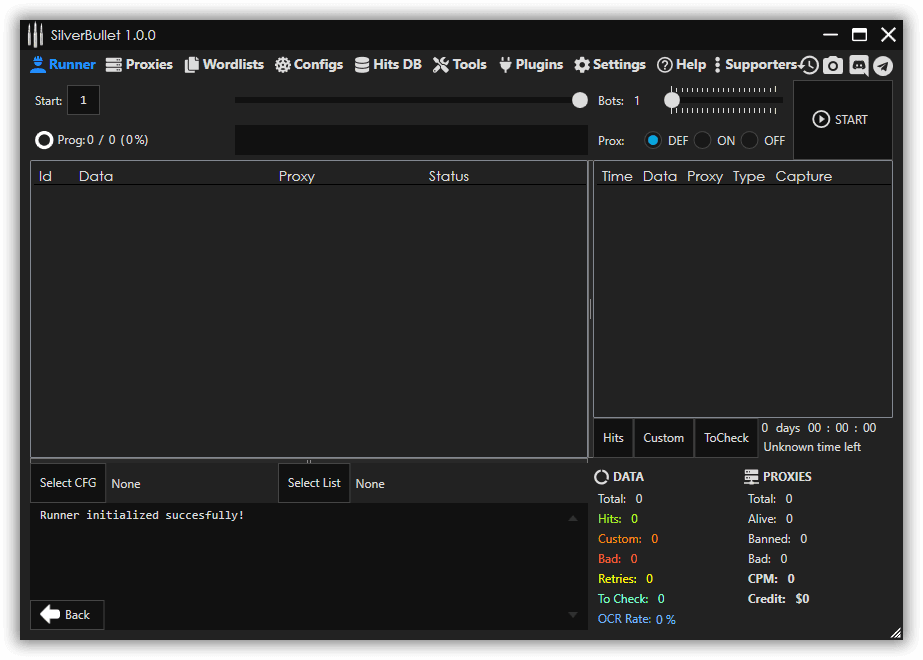Open the Select CFG chooser
This screenshot has height=660, width=923.
(x=67, y=483)
